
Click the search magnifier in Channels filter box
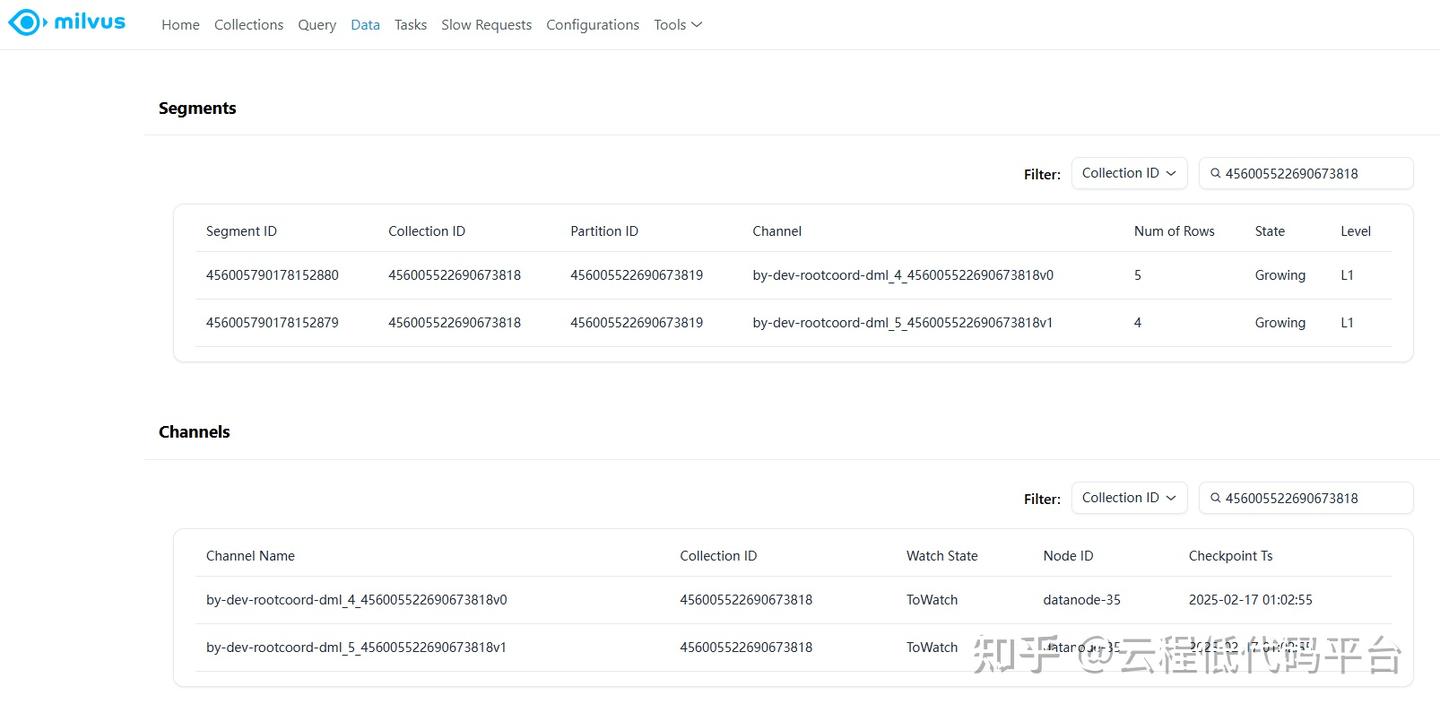[1216, 497]
